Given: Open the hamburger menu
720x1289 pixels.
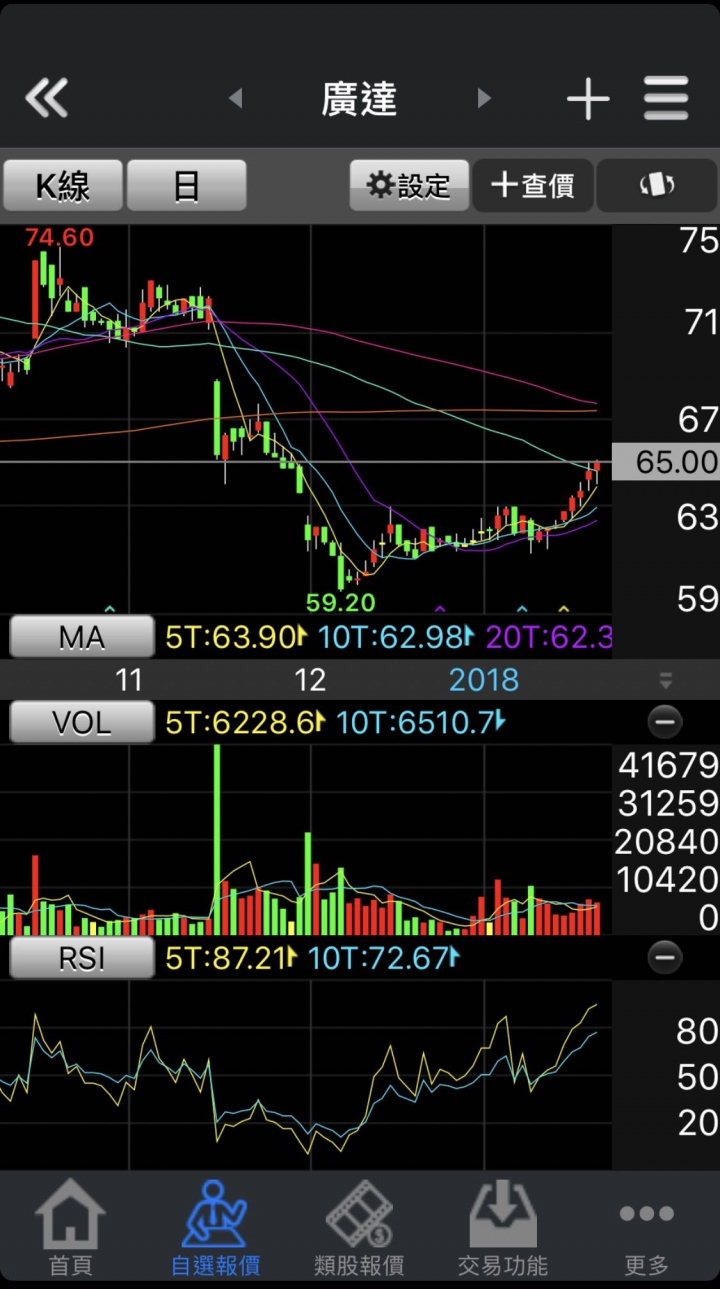Looking at the screenshot, I should (666, 98).
